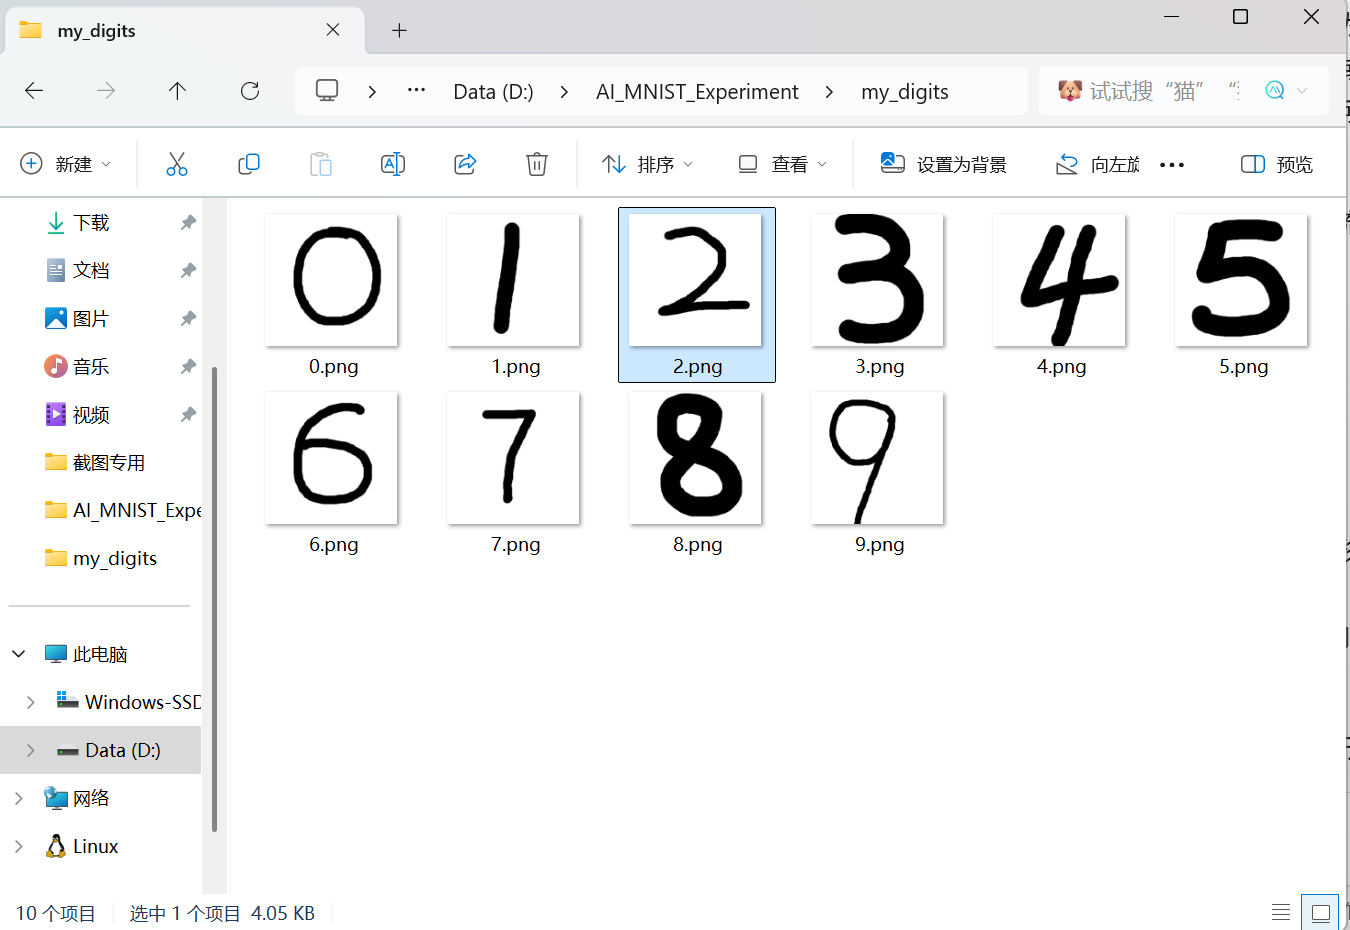
Task: Select the 5.png thumbnail
Action: coord(1242,280)
